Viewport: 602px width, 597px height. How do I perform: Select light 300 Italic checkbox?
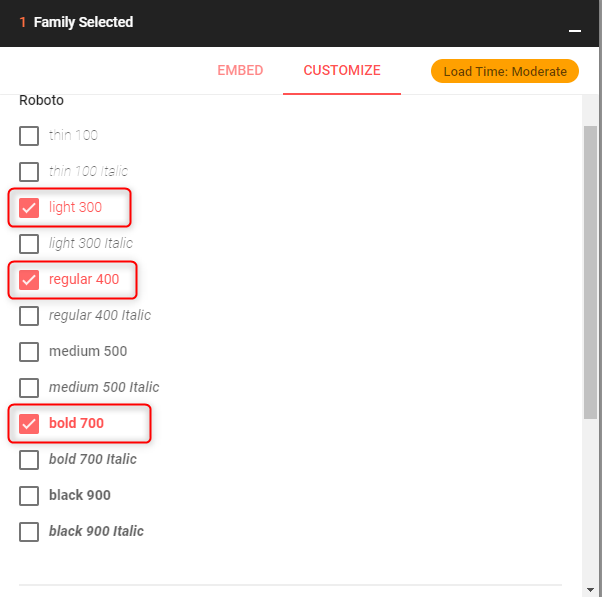(x=29, y=244)
